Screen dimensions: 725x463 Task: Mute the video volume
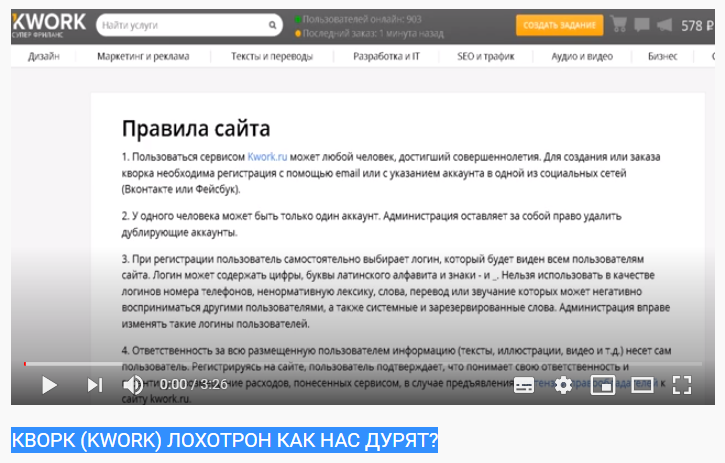coord(134,385)
